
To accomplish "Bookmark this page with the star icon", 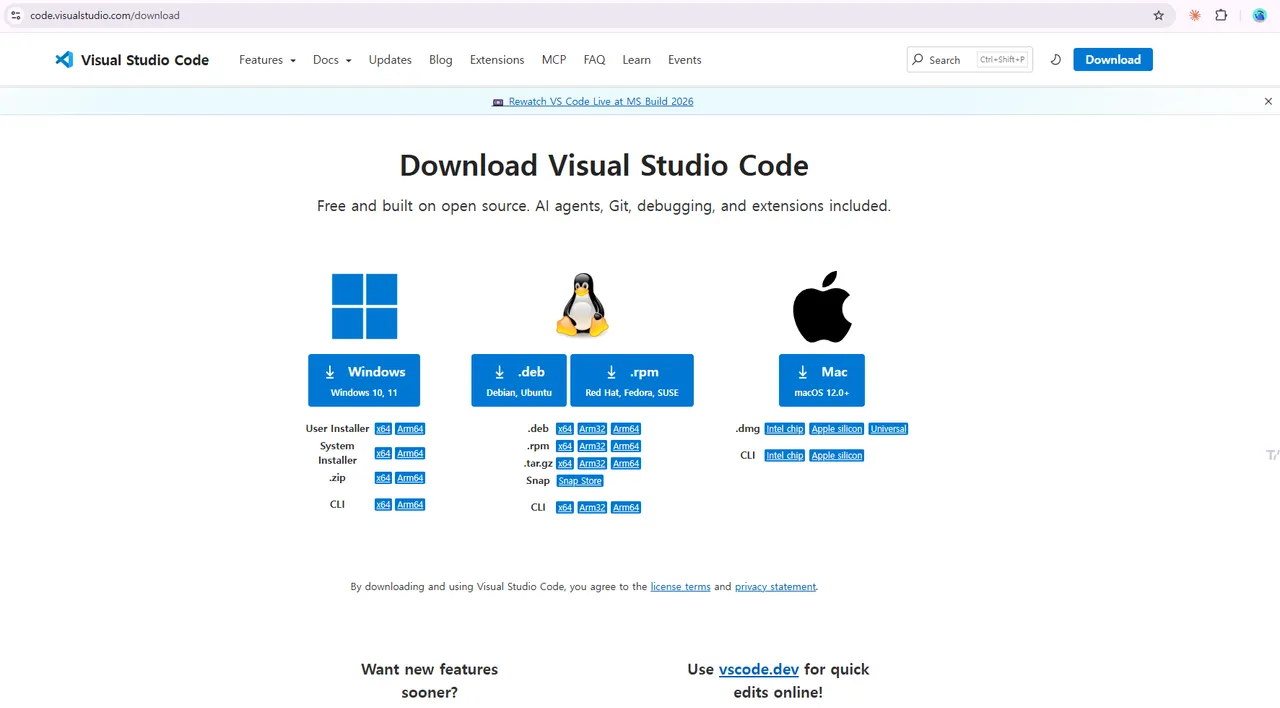I will (1159, 15).
